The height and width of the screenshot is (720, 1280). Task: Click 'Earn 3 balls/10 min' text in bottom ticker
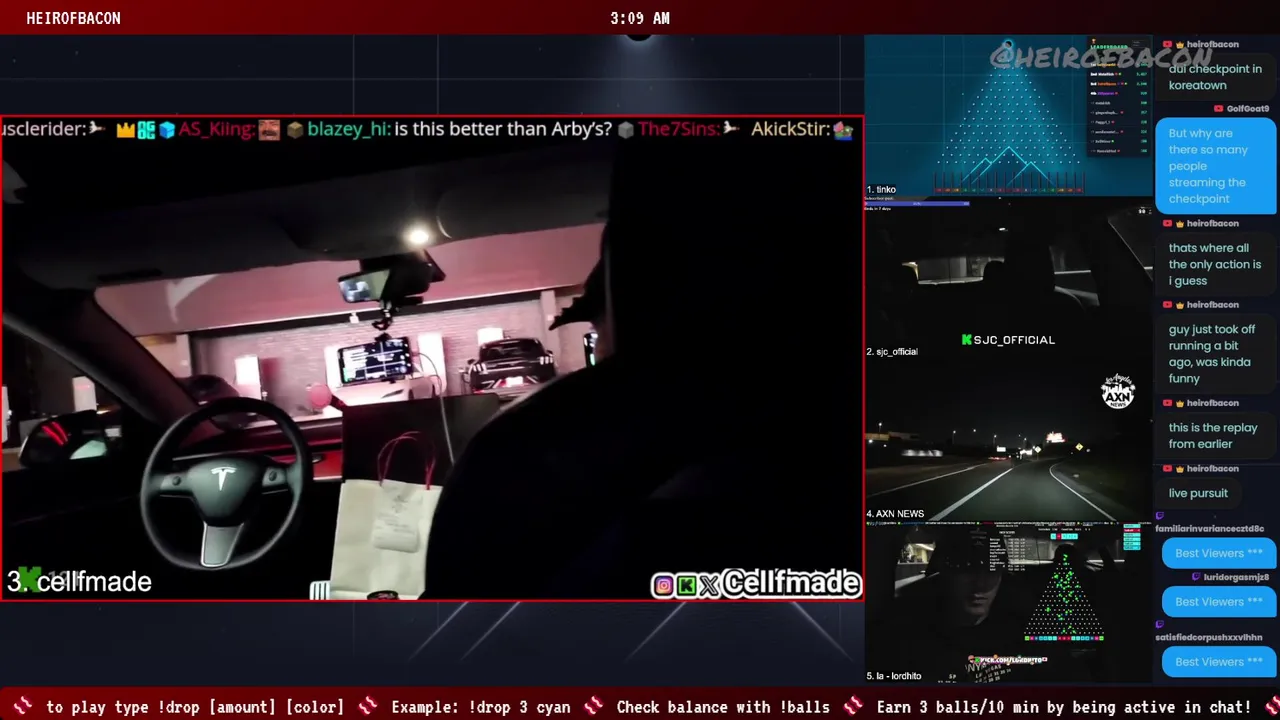click(958, 707)
